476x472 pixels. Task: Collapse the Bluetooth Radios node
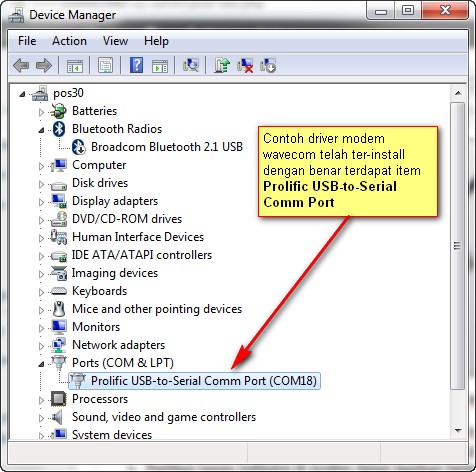(41, 130)
